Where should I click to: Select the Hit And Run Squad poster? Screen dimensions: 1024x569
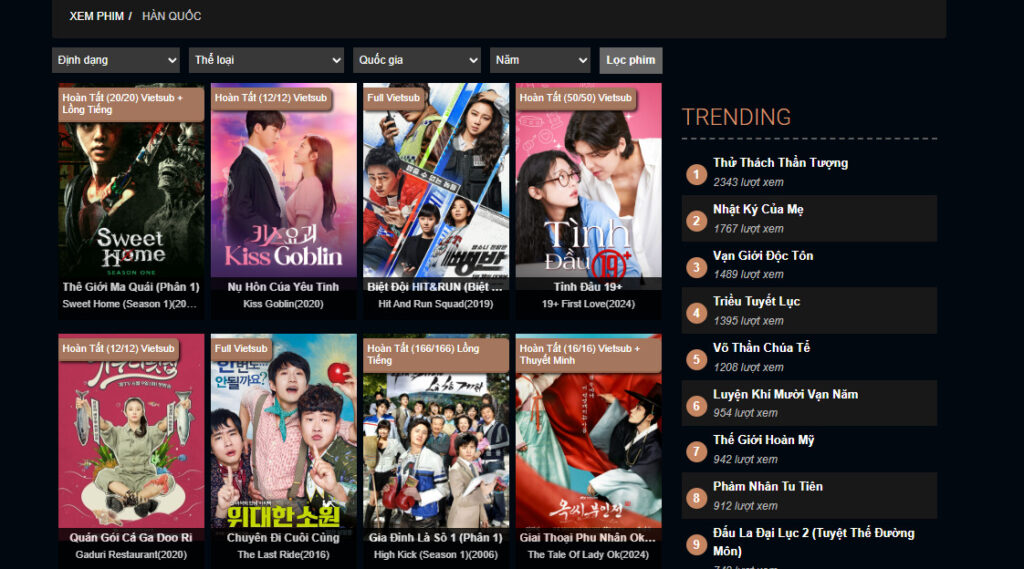pyautogui.click(x=436, y=190)
